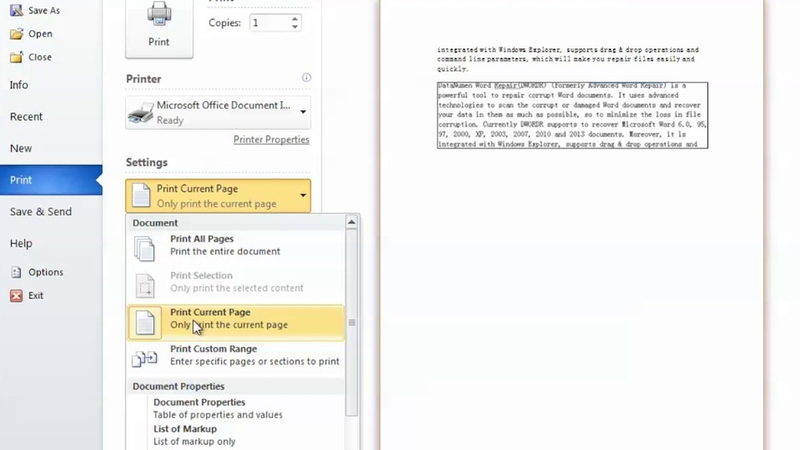
Task: Decrease the number of copies
Action: [x=295, y=27]
